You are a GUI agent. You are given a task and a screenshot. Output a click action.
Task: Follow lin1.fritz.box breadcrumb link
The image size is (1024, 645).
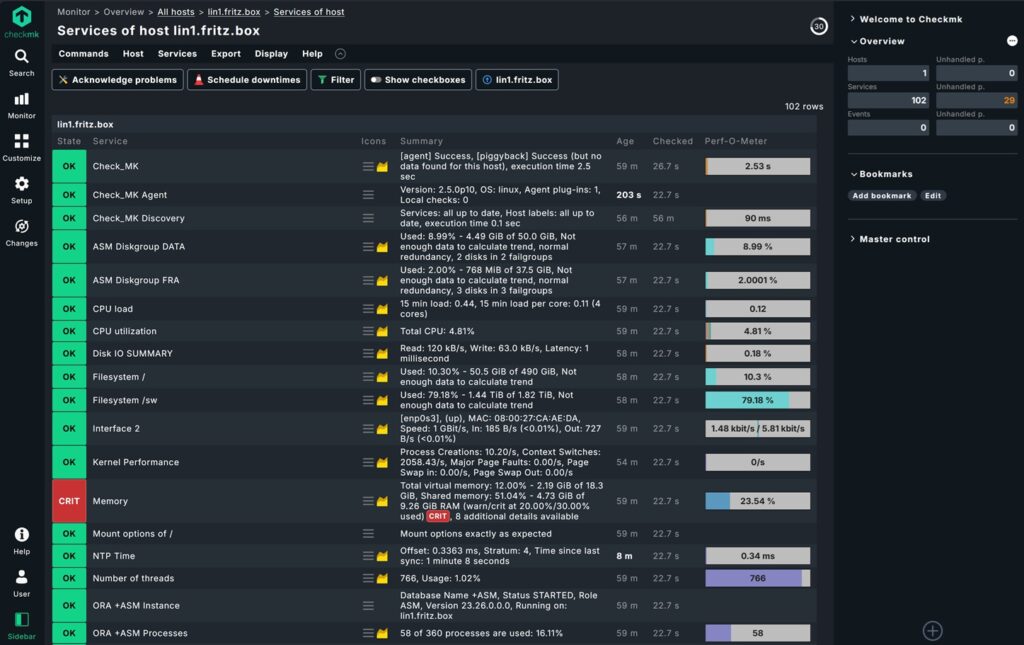(234, 12)
